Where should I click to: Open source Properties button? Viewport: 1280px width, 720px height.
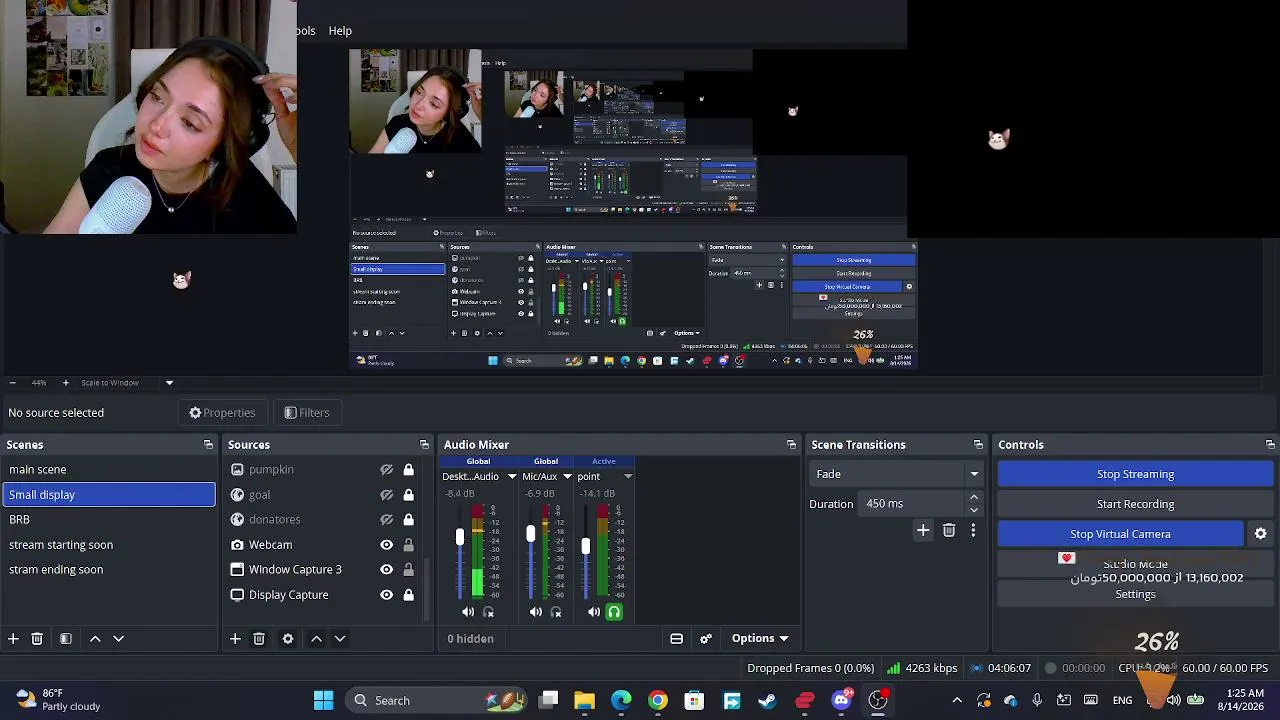(222, 413)
